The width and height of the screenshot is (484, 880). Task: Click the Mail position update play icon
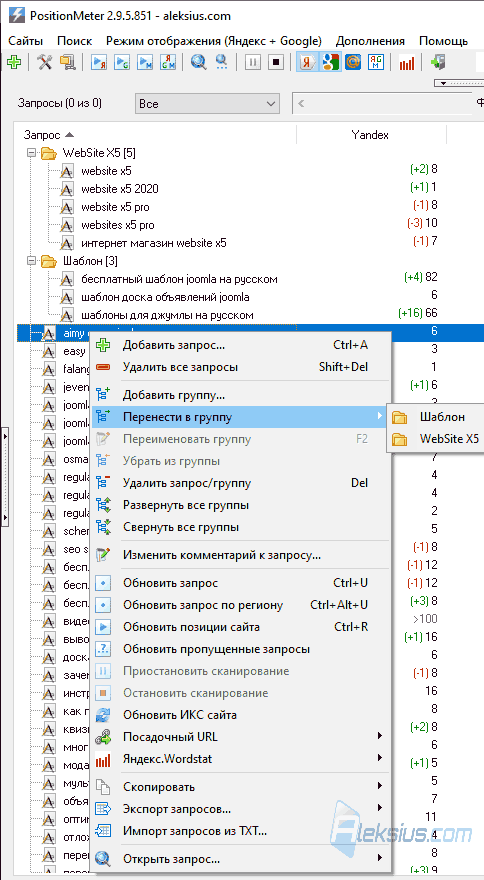coord(145,62)
